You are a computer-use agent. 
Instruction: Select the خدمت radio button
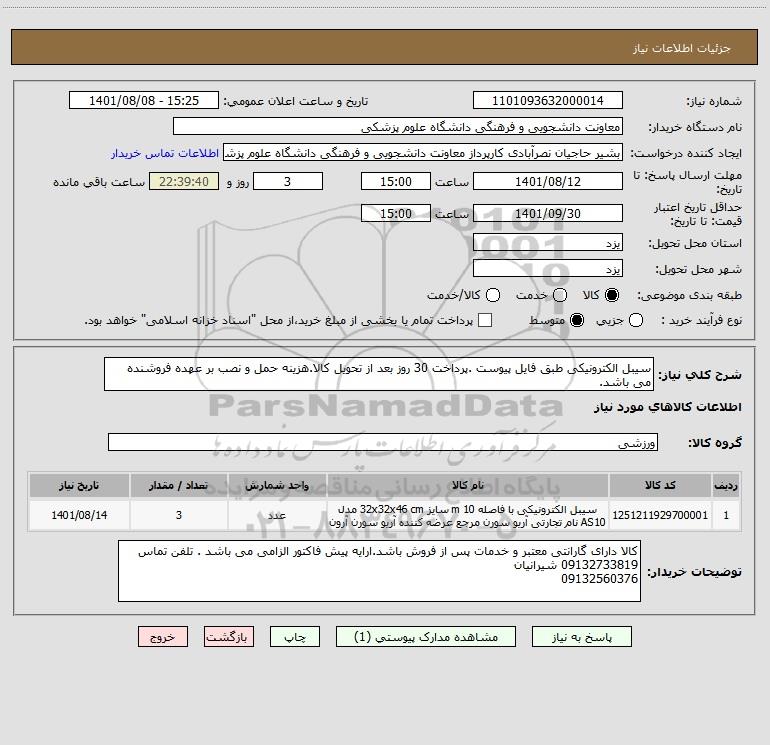(560, 295)
